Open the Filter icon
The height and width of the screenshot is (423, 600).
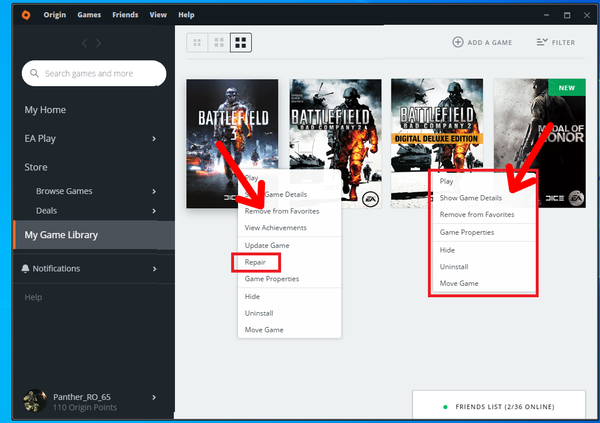[x=542, y=42]
